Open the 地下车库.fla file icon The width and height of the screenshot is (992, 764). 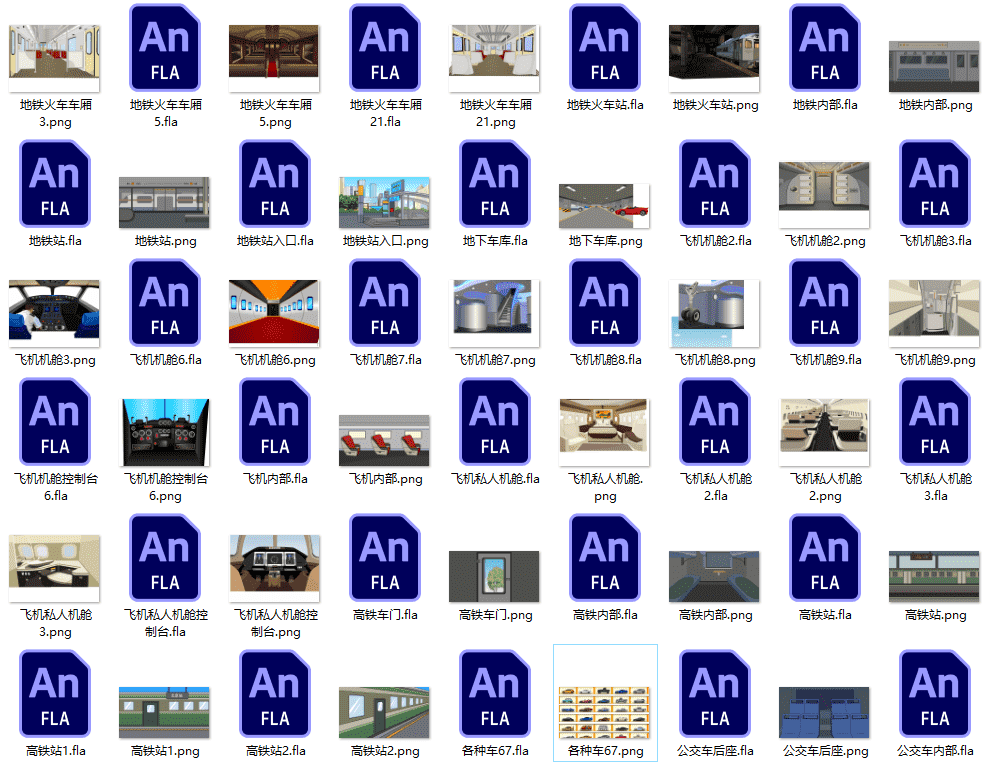click(x=495, y=185)
